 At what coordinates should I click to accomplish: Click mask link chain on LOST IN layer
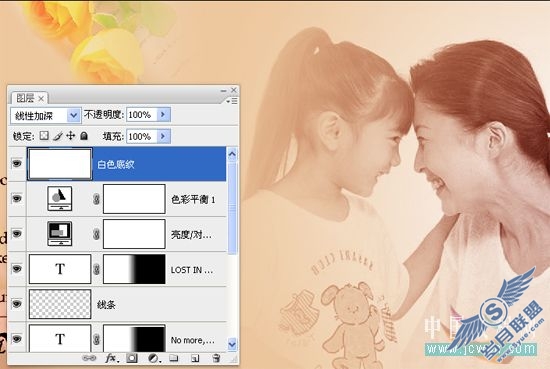pos(96,269)
